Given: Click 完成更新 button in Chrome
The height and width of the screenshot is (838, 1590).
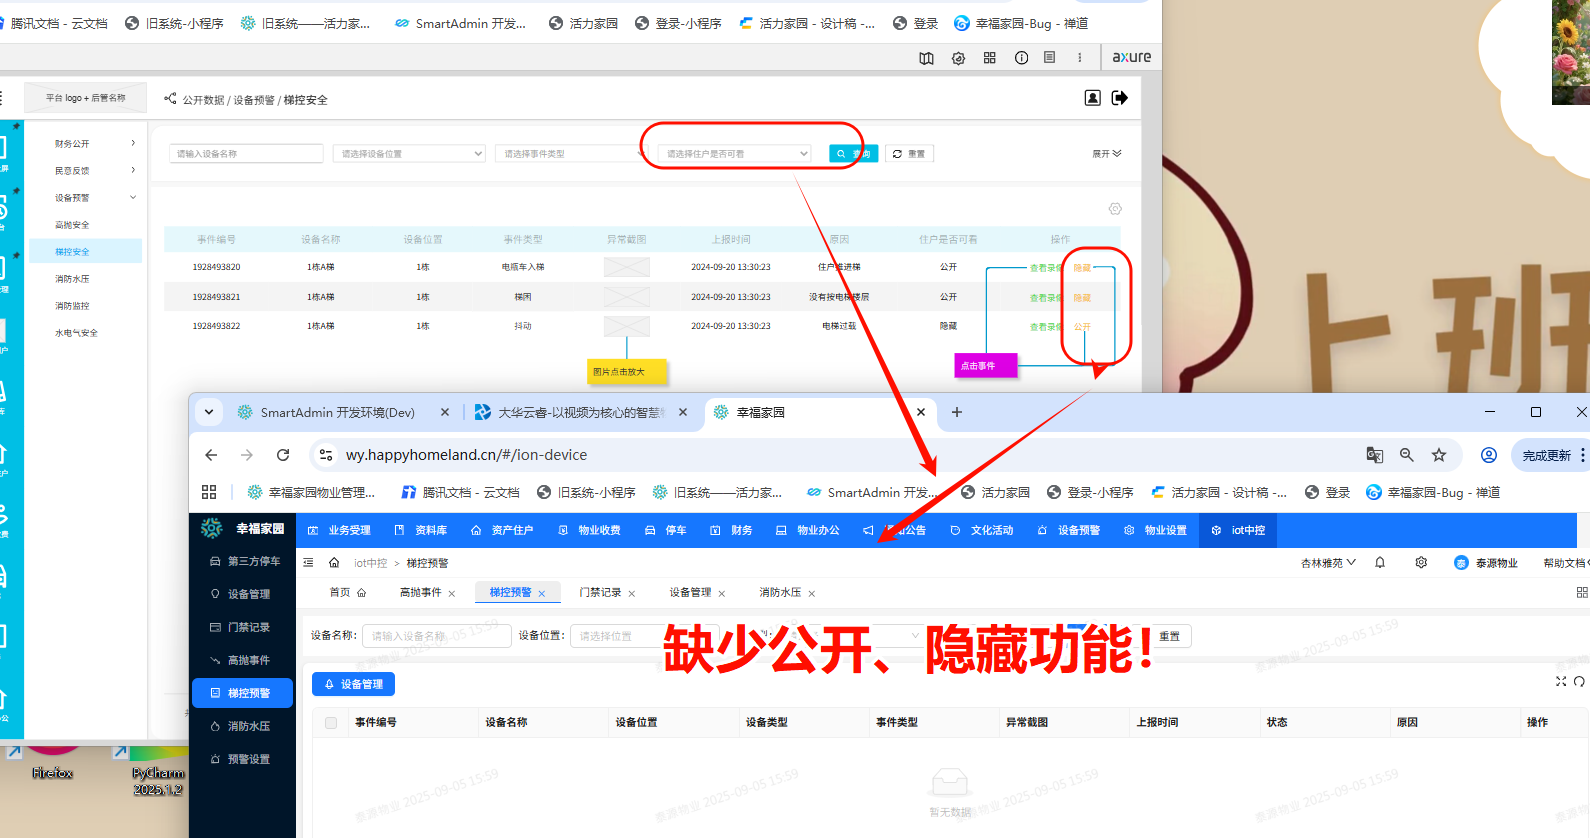Looking at the screenshot, I should [1547, 455].
